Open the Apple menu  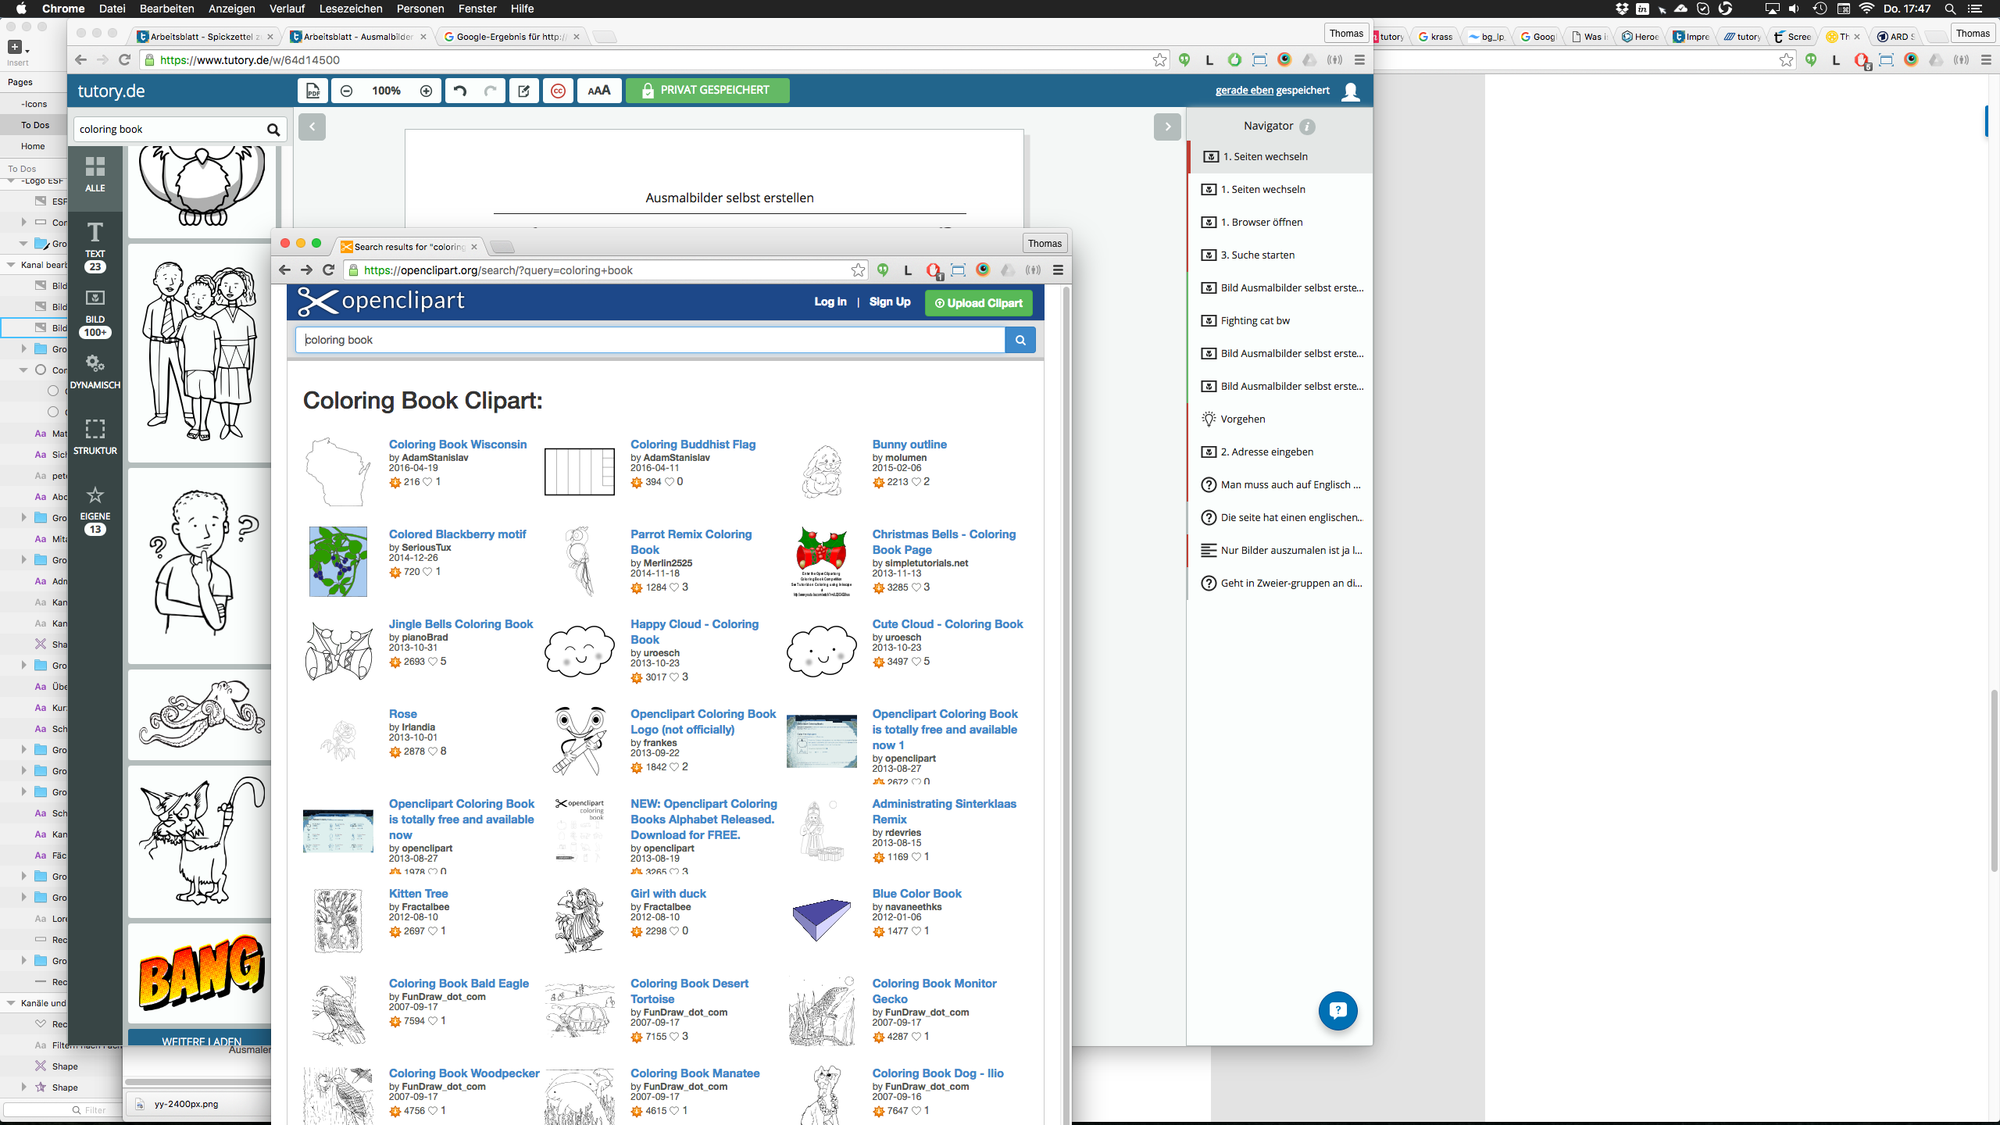click(20, 9)
